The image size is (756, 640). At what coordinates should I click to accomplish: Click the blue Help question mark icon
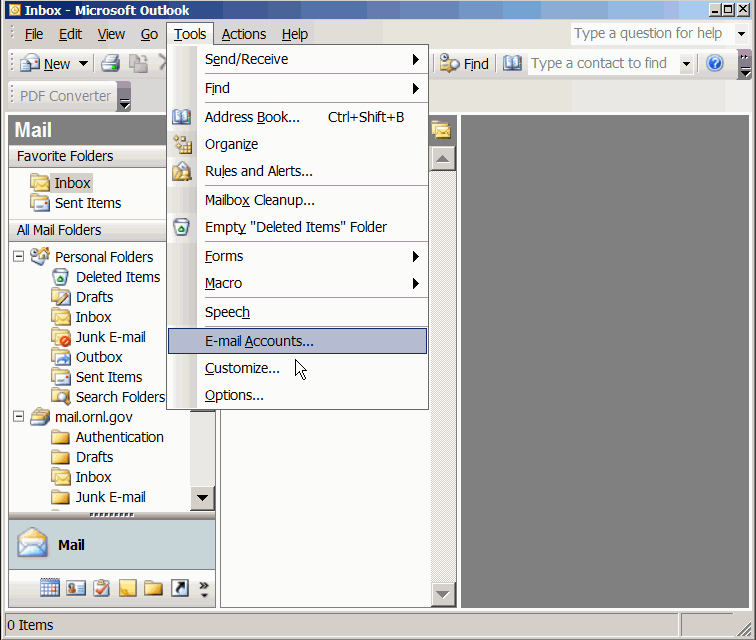coord(715,63)
